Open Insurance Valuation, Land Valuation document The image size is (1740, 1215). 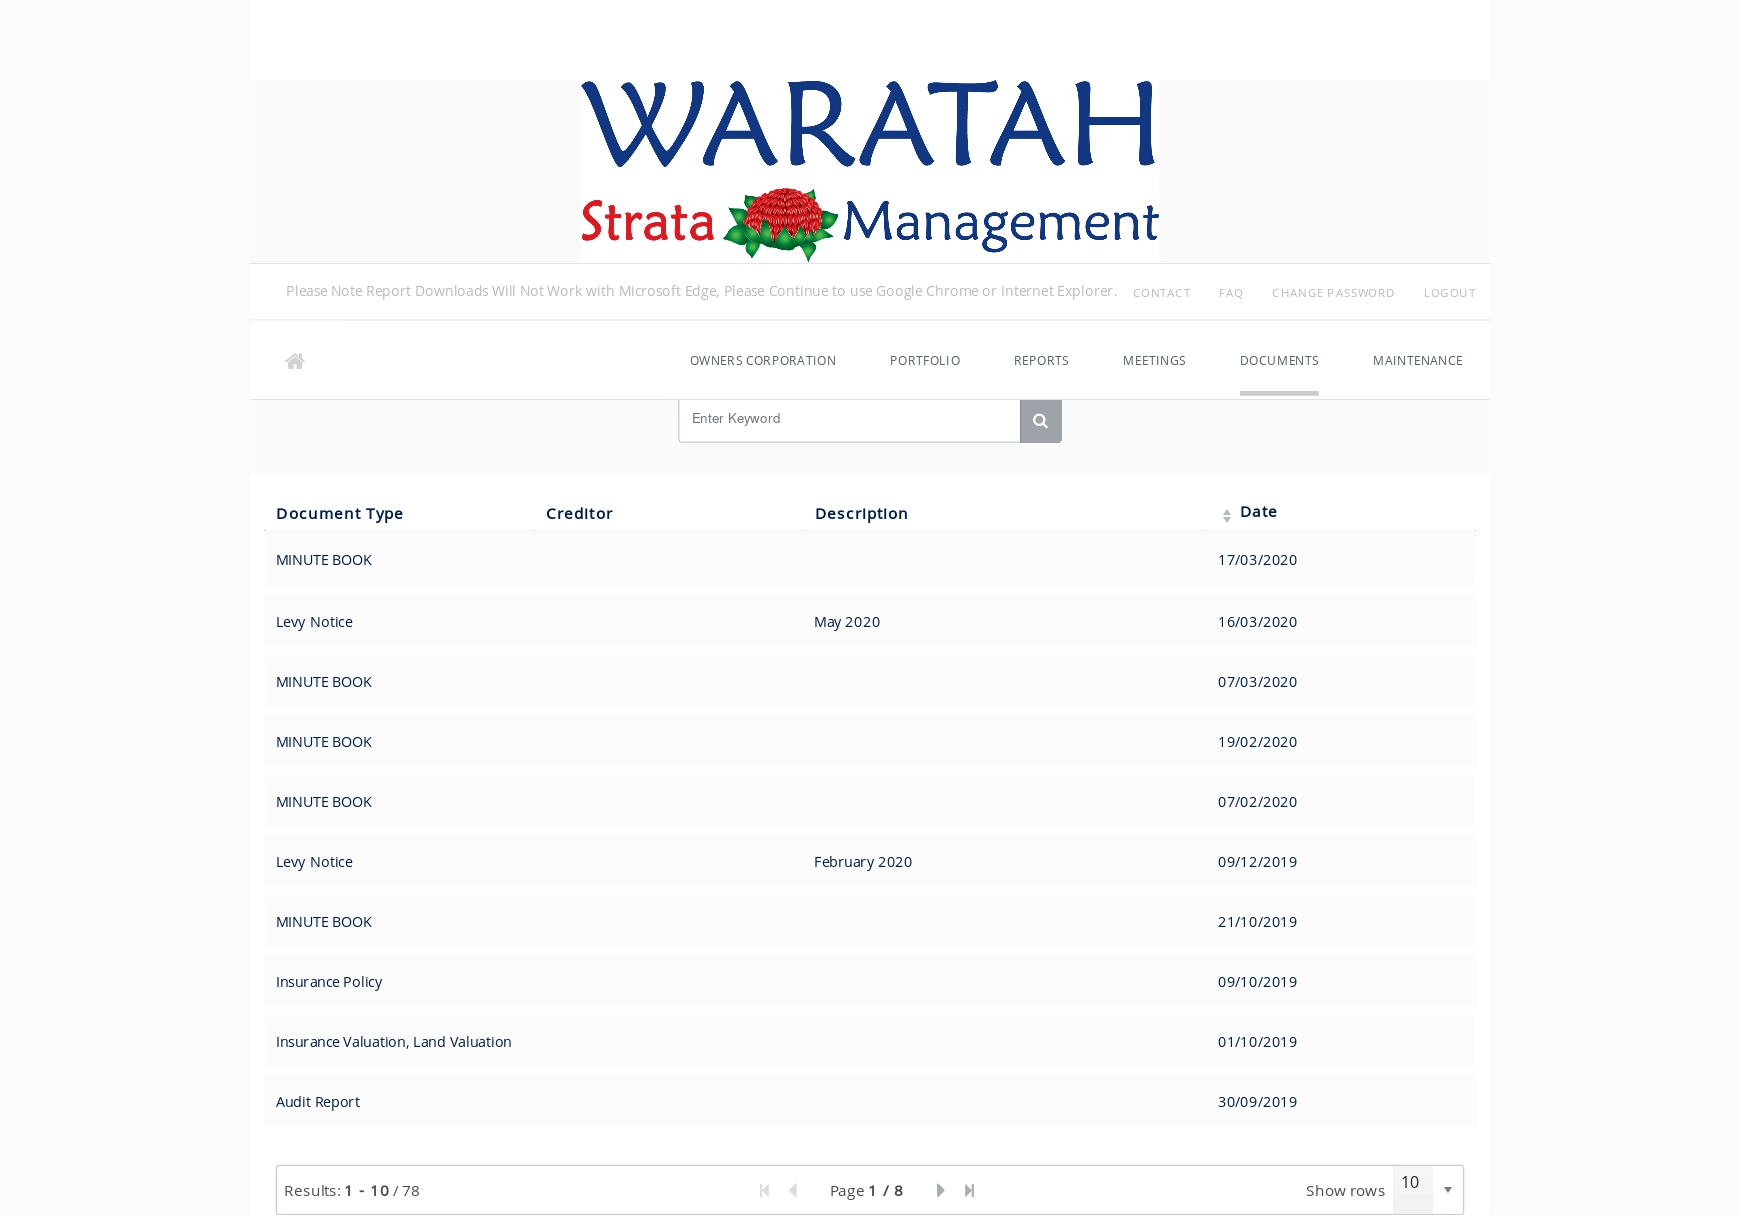click(x=394, y=1042)
